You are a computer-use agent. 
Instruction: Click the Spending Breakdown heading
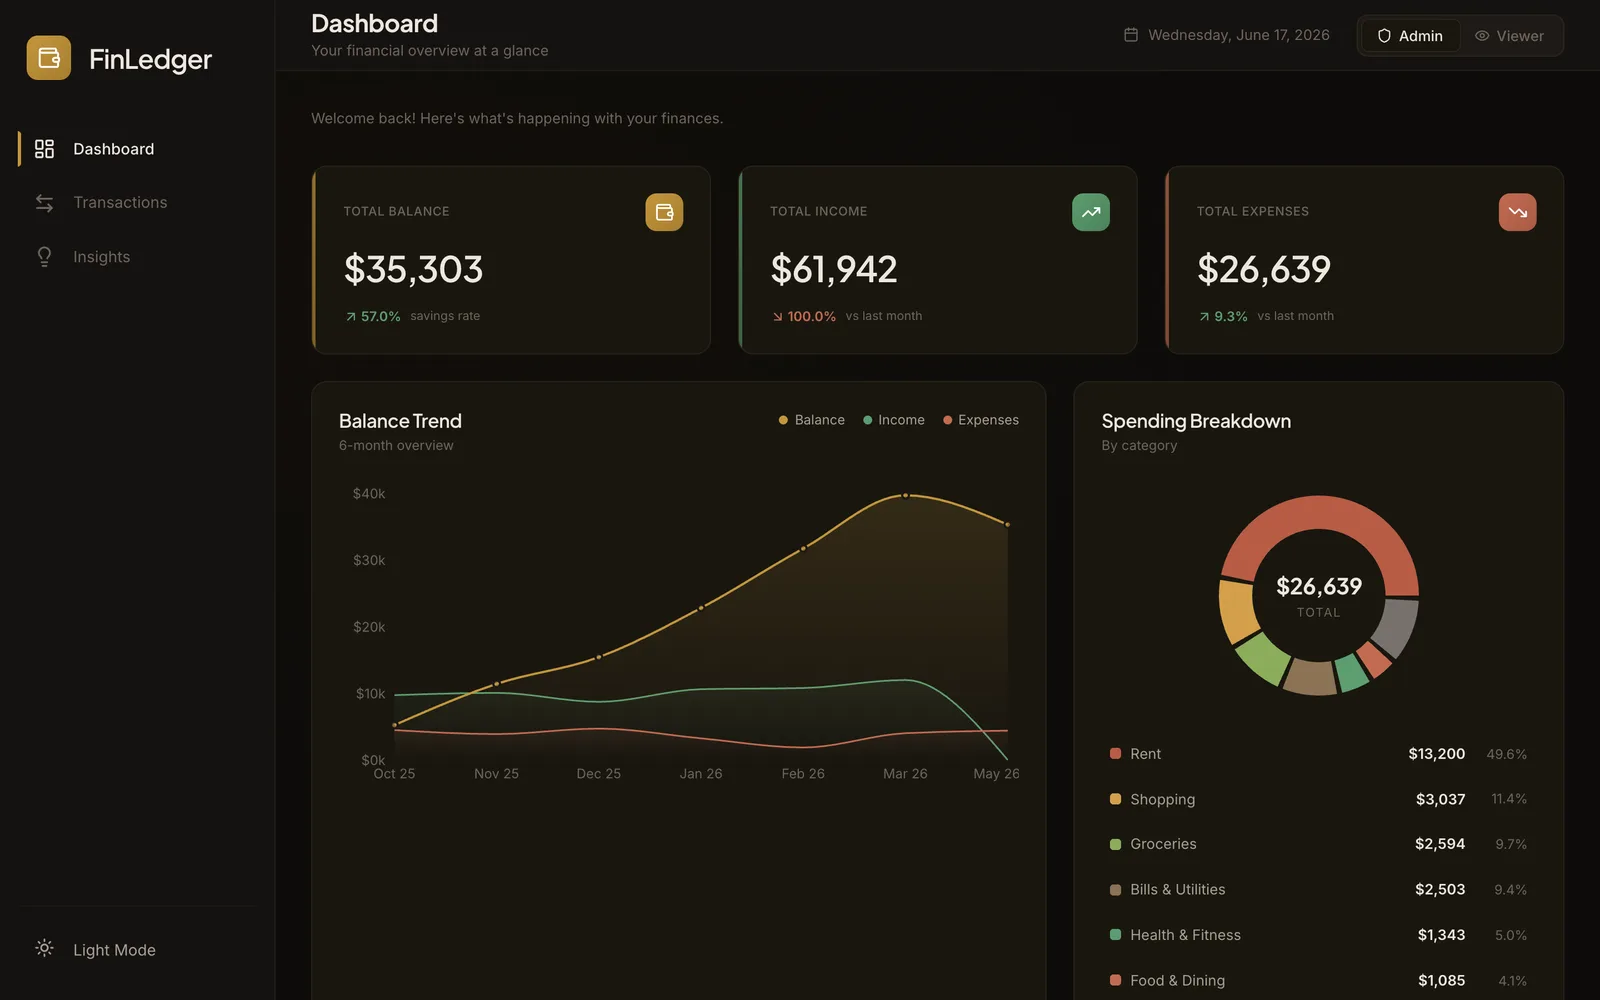pos(1196,421)
